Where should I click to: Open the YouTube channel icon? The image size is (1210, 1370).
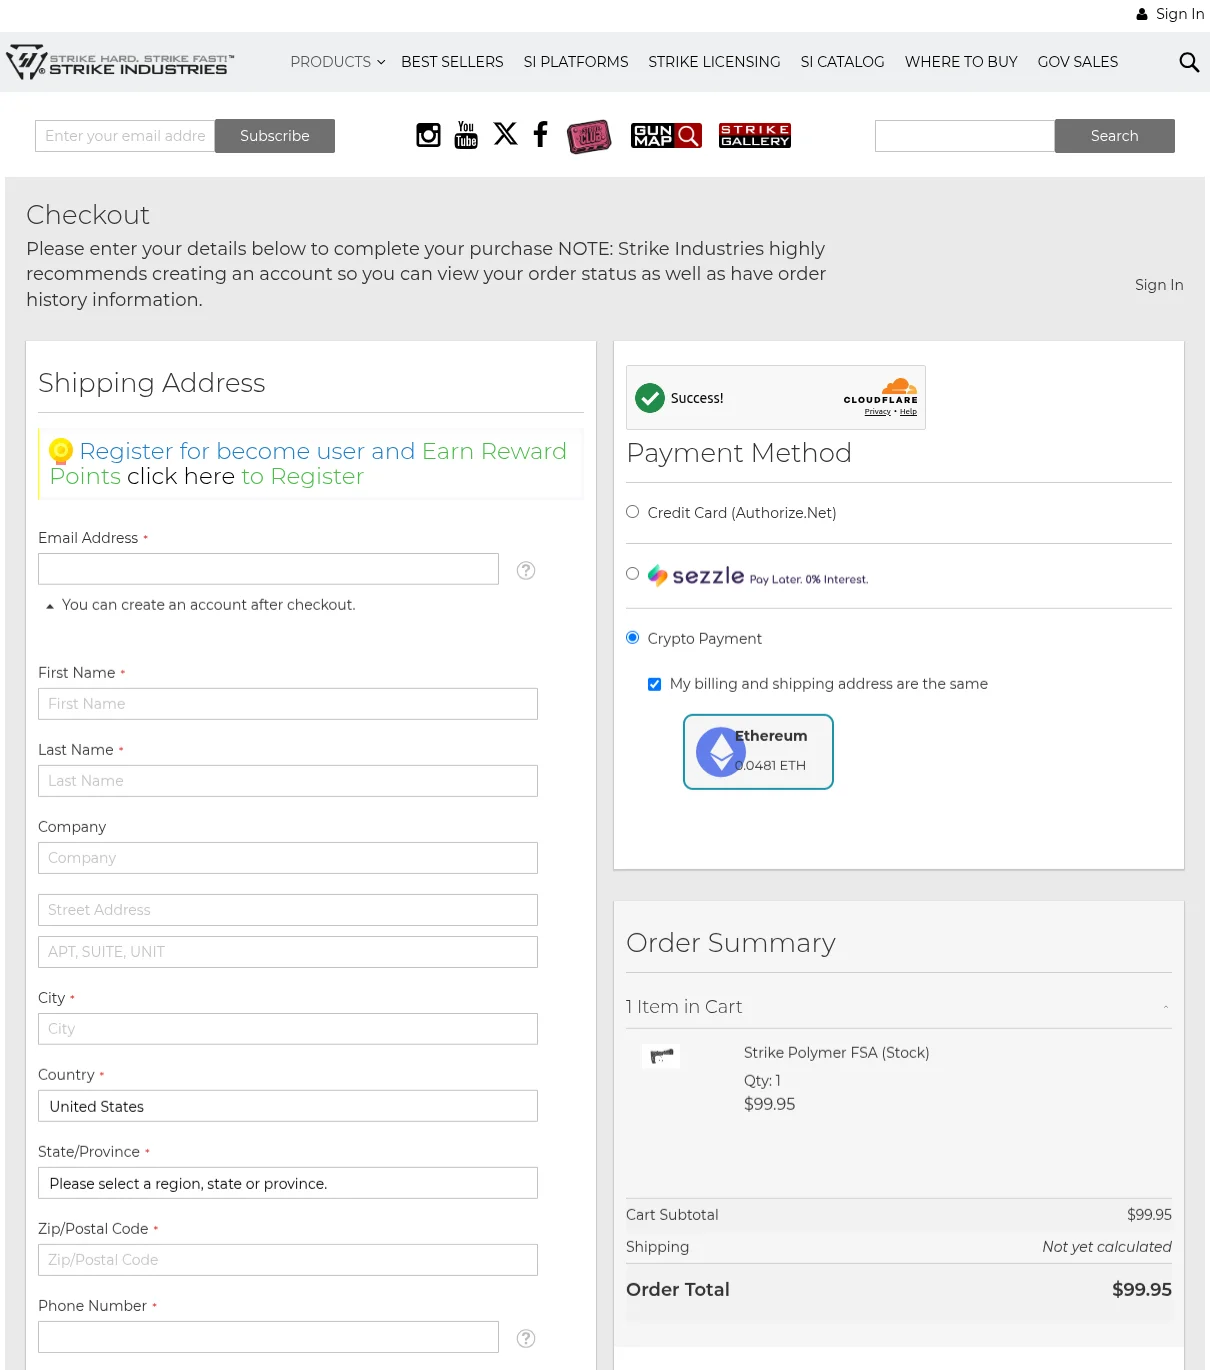tap(466, 135)
